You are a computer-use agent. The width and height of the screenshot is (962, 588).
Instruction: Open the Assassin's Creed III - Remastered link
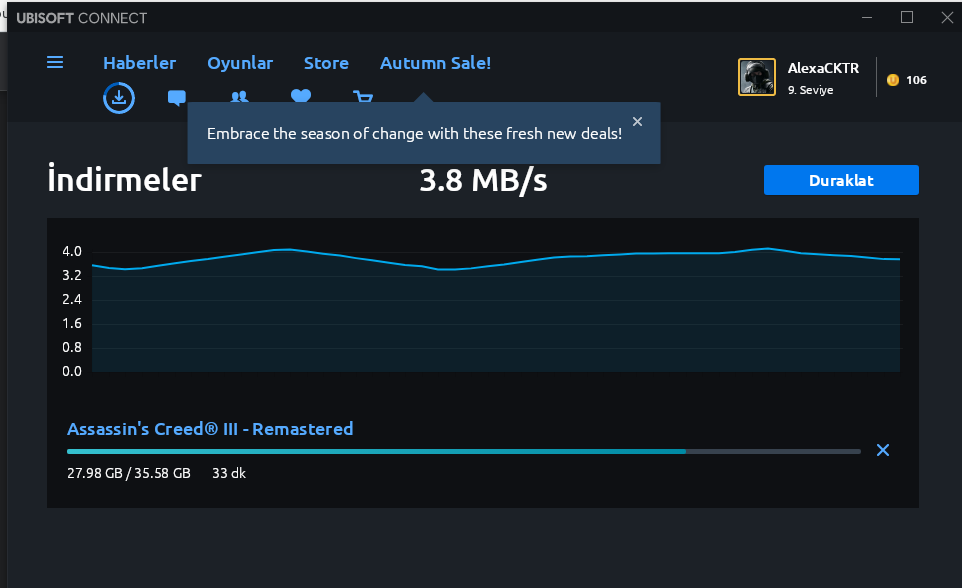(x=210, y=429)
